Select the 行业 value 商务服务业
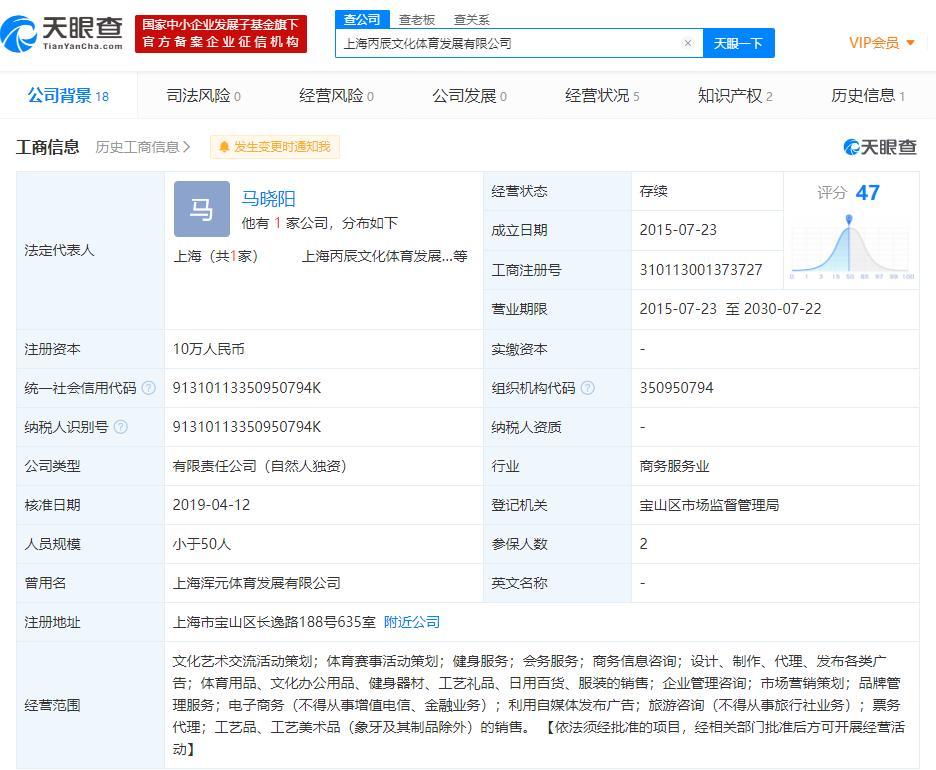Viewport: 936px width, 770px height. tap(675, 466)
